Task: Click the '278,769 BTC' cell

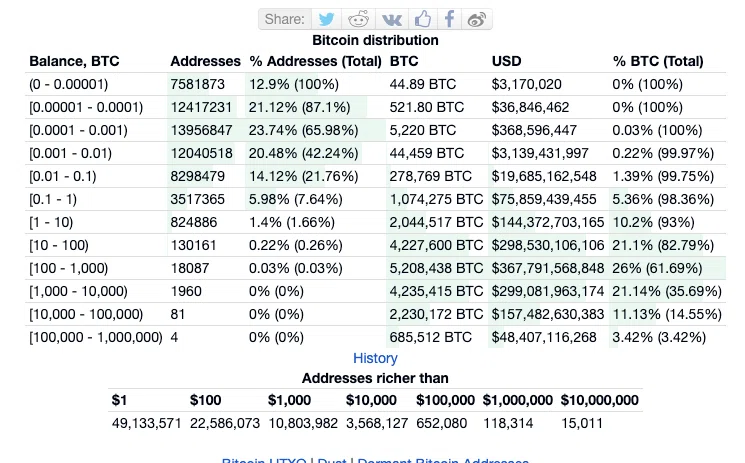Action: (x=430, y=176)
